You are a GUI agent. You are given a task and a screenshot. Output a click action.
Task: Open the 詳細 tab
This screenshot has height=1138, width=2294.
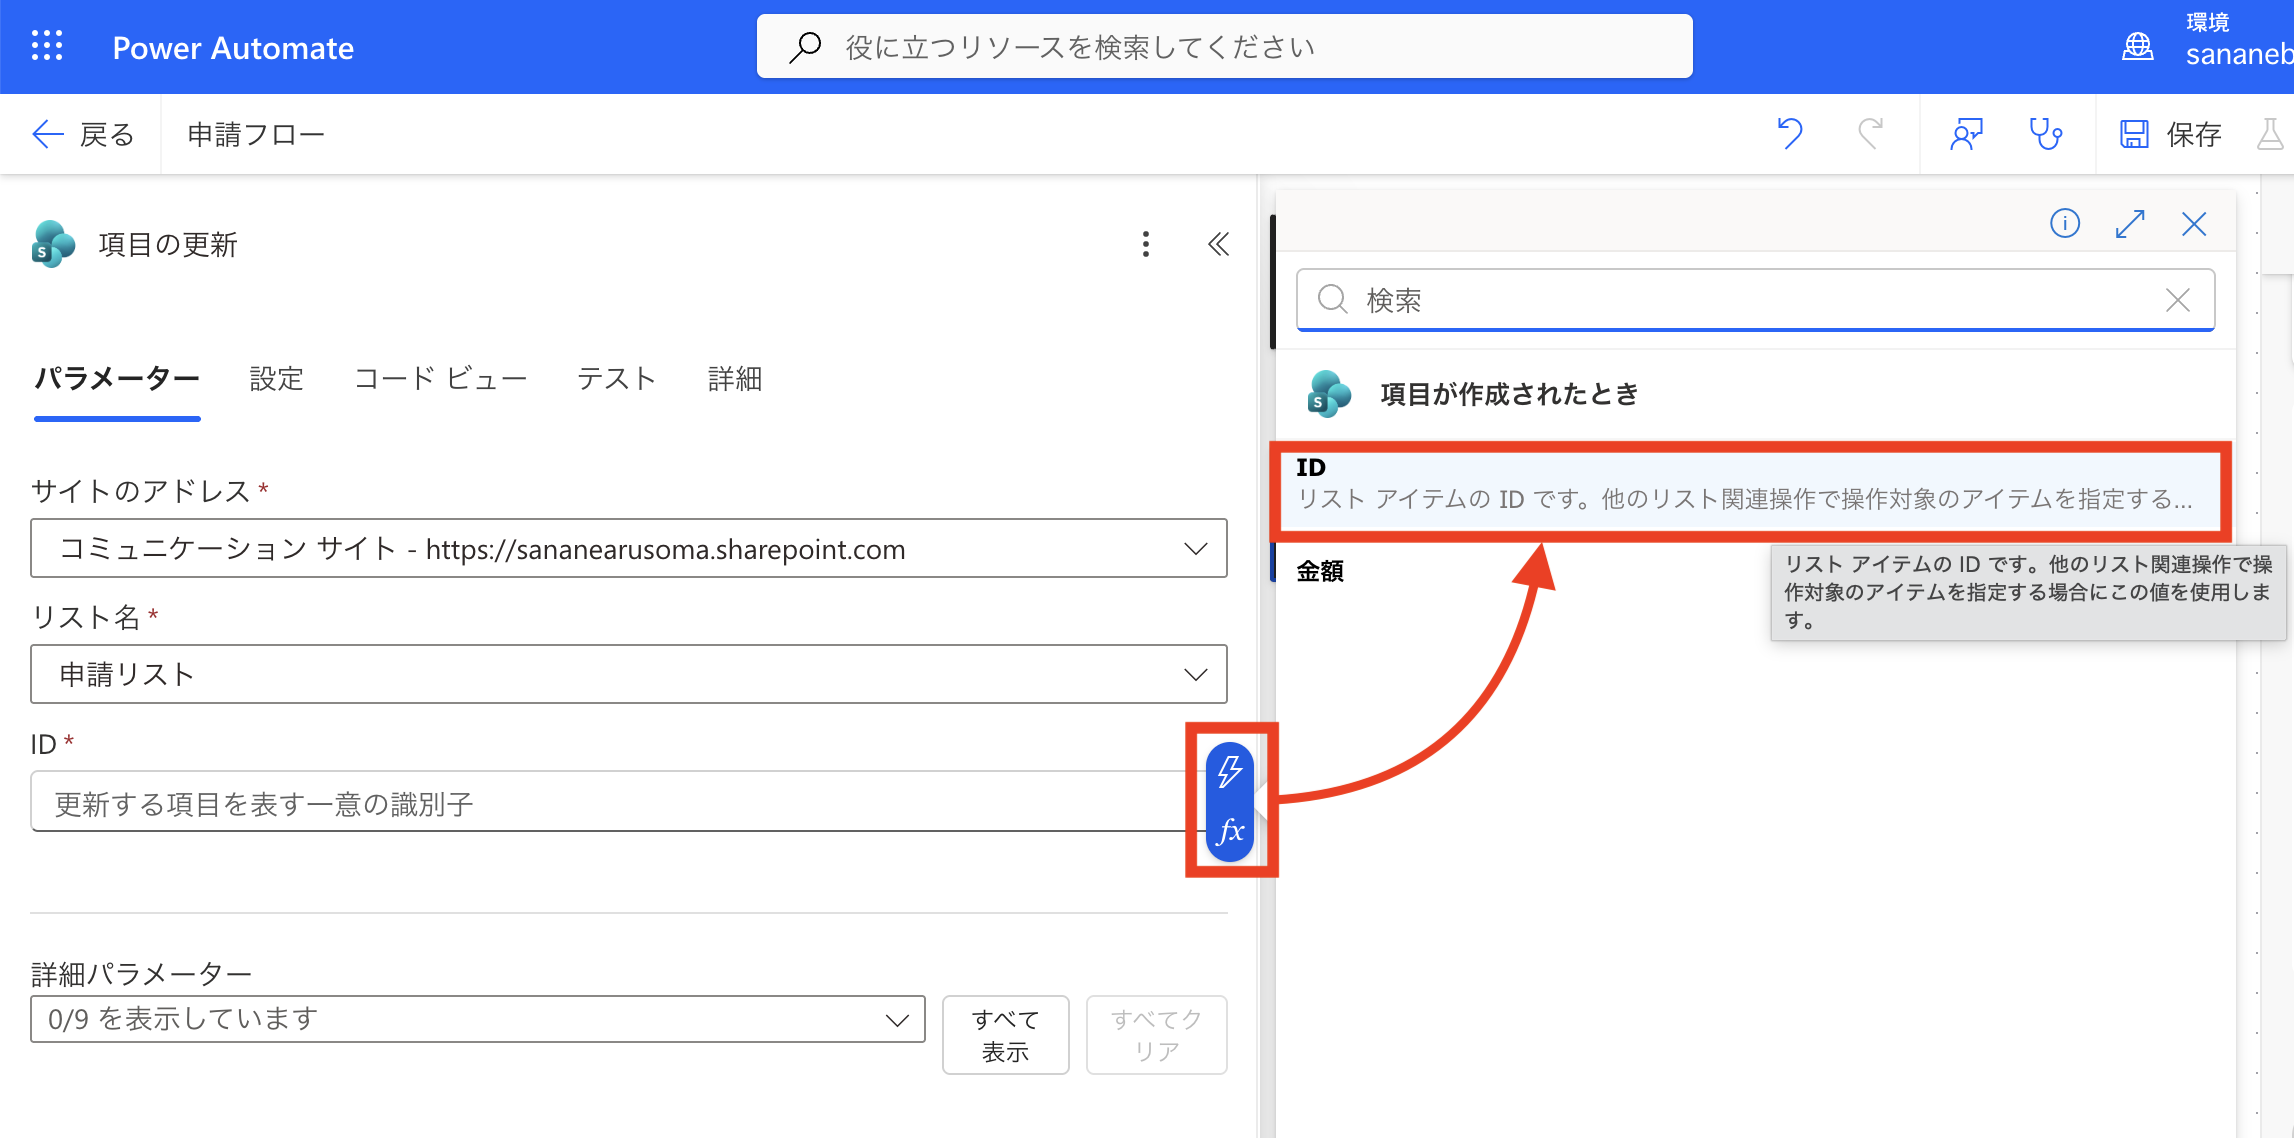(735, 378)
